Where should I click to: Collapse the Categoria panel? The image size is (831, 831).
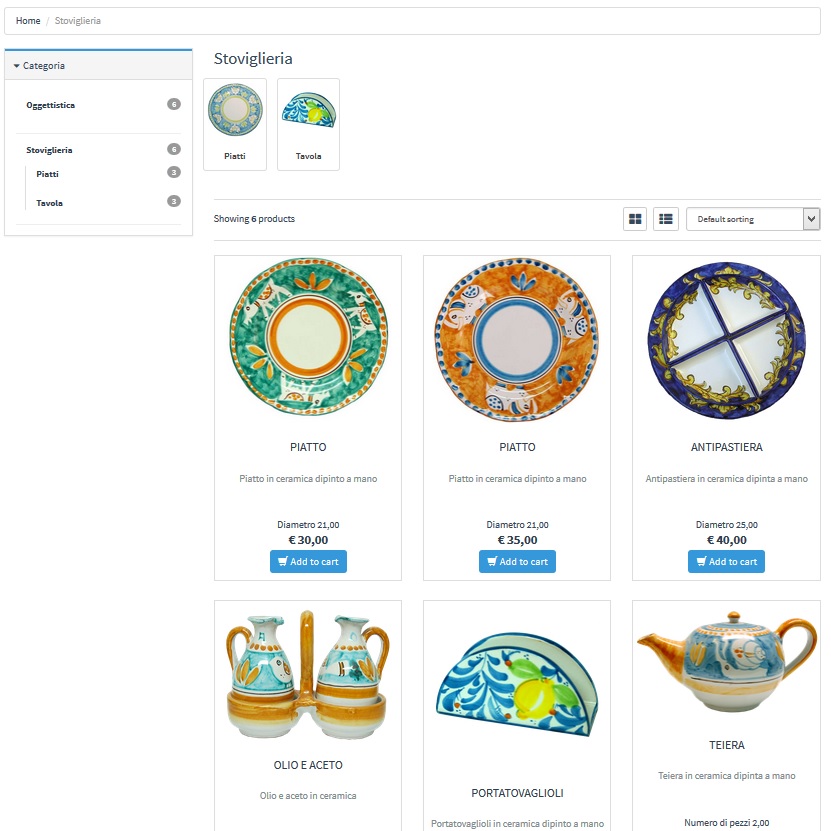click(40, 66)
